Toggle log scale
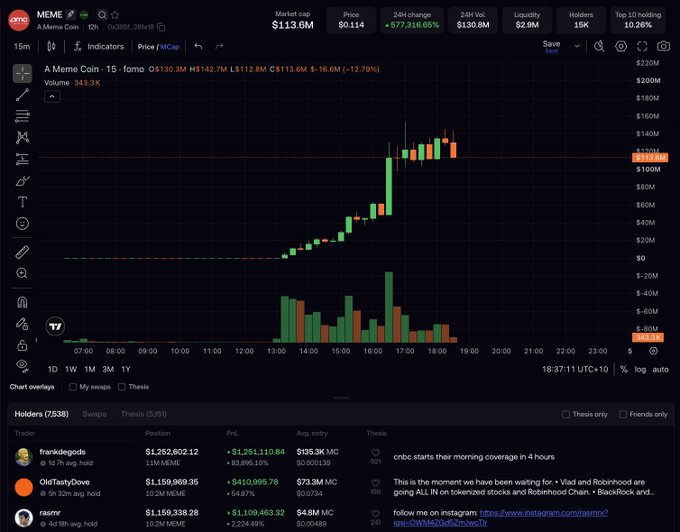680x532 pixels. (x=640, y=369)
